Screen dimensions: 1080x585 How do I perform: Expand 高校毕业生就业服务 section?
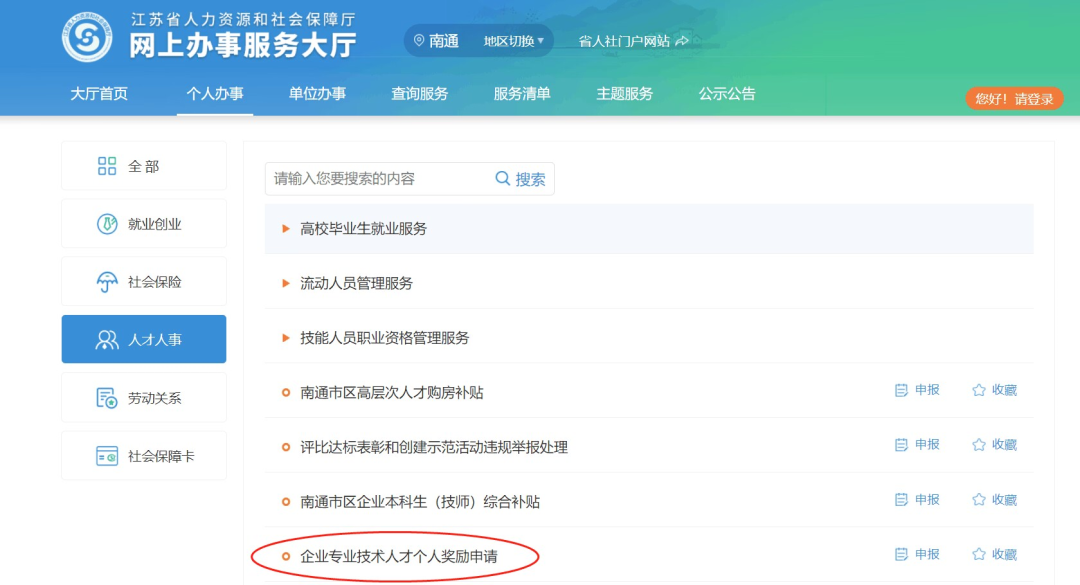coord(363,229)
